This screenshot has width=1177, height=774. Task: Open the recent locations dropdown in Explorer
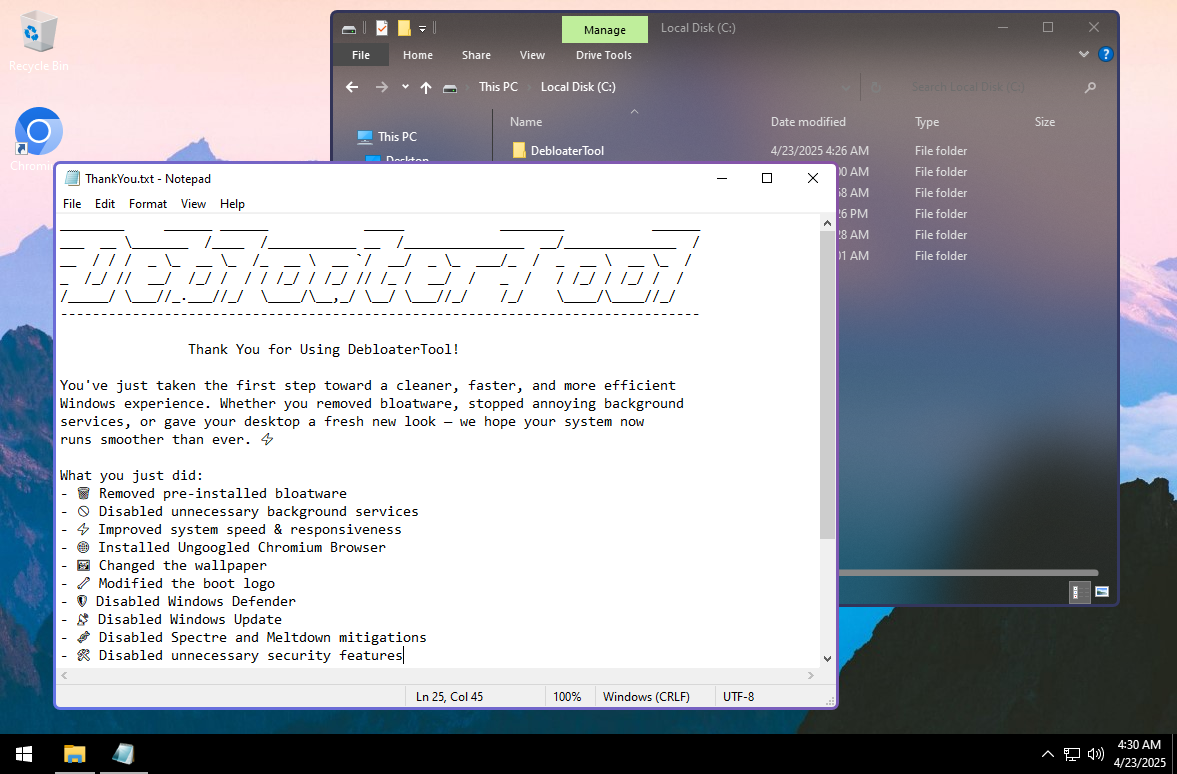[x=405, y=87]
